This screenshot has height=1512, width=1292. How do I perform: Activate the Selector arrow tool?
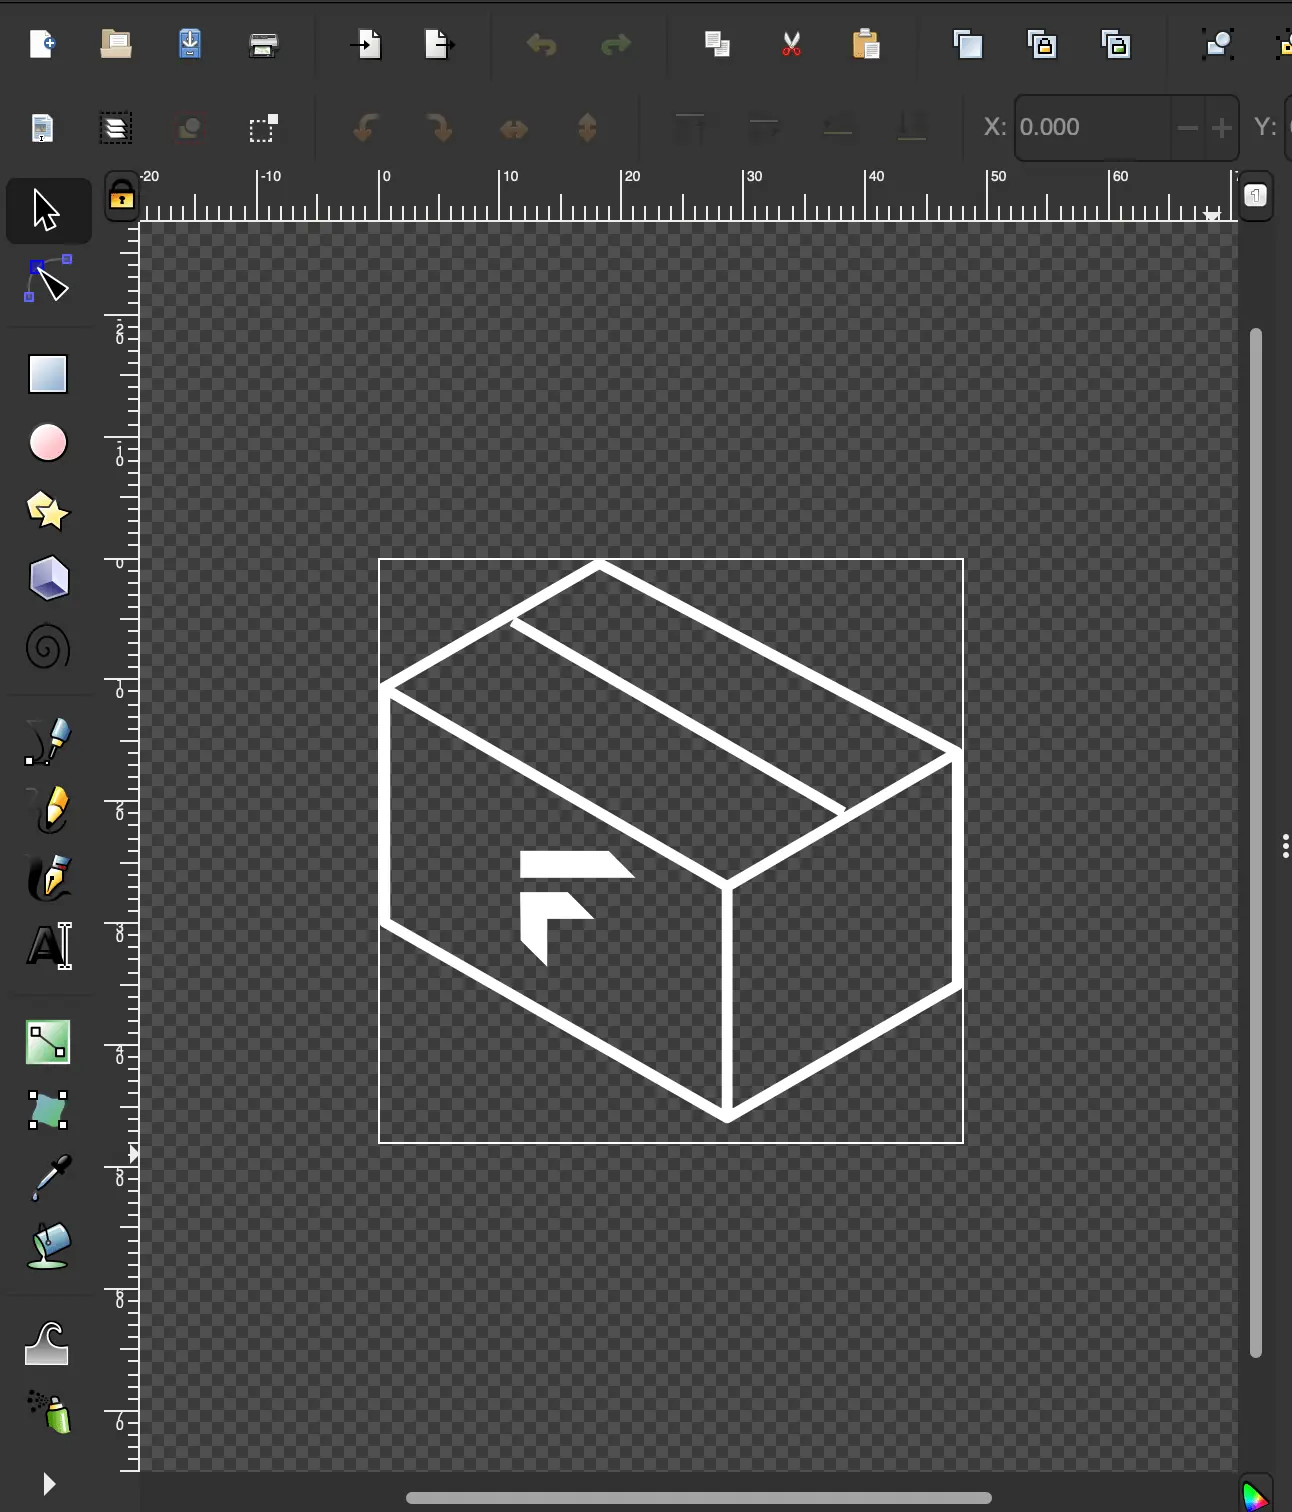(48, 211)
